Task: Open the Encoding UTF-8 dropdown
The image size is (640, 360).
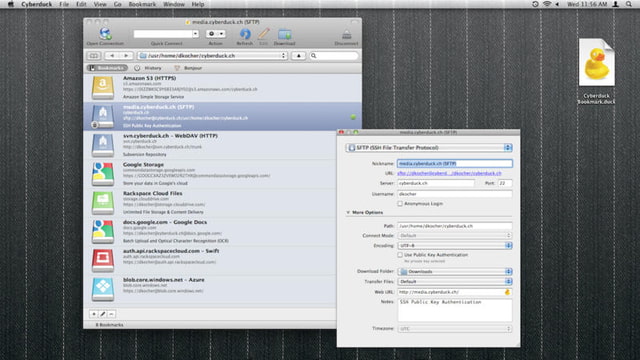Action: tap(455, 246)
